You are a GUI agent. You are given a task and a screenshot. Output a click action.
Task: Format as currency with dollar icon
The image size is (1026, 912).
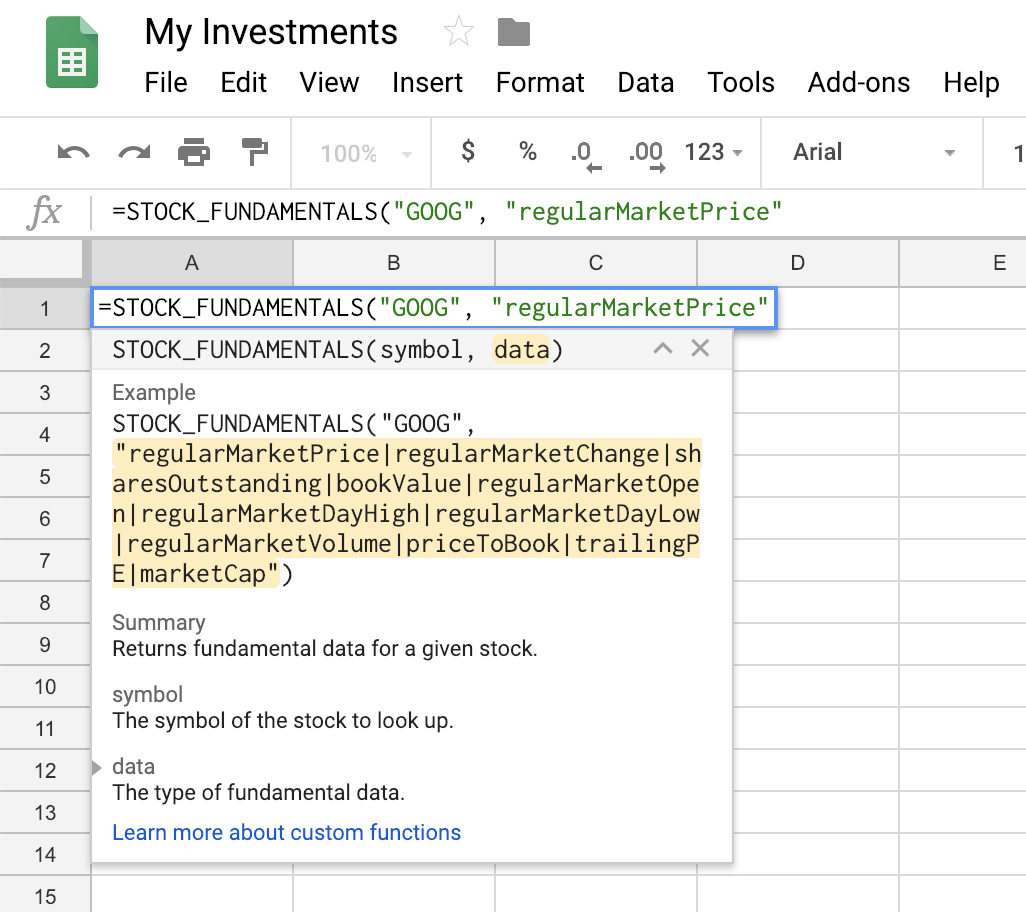468,152
